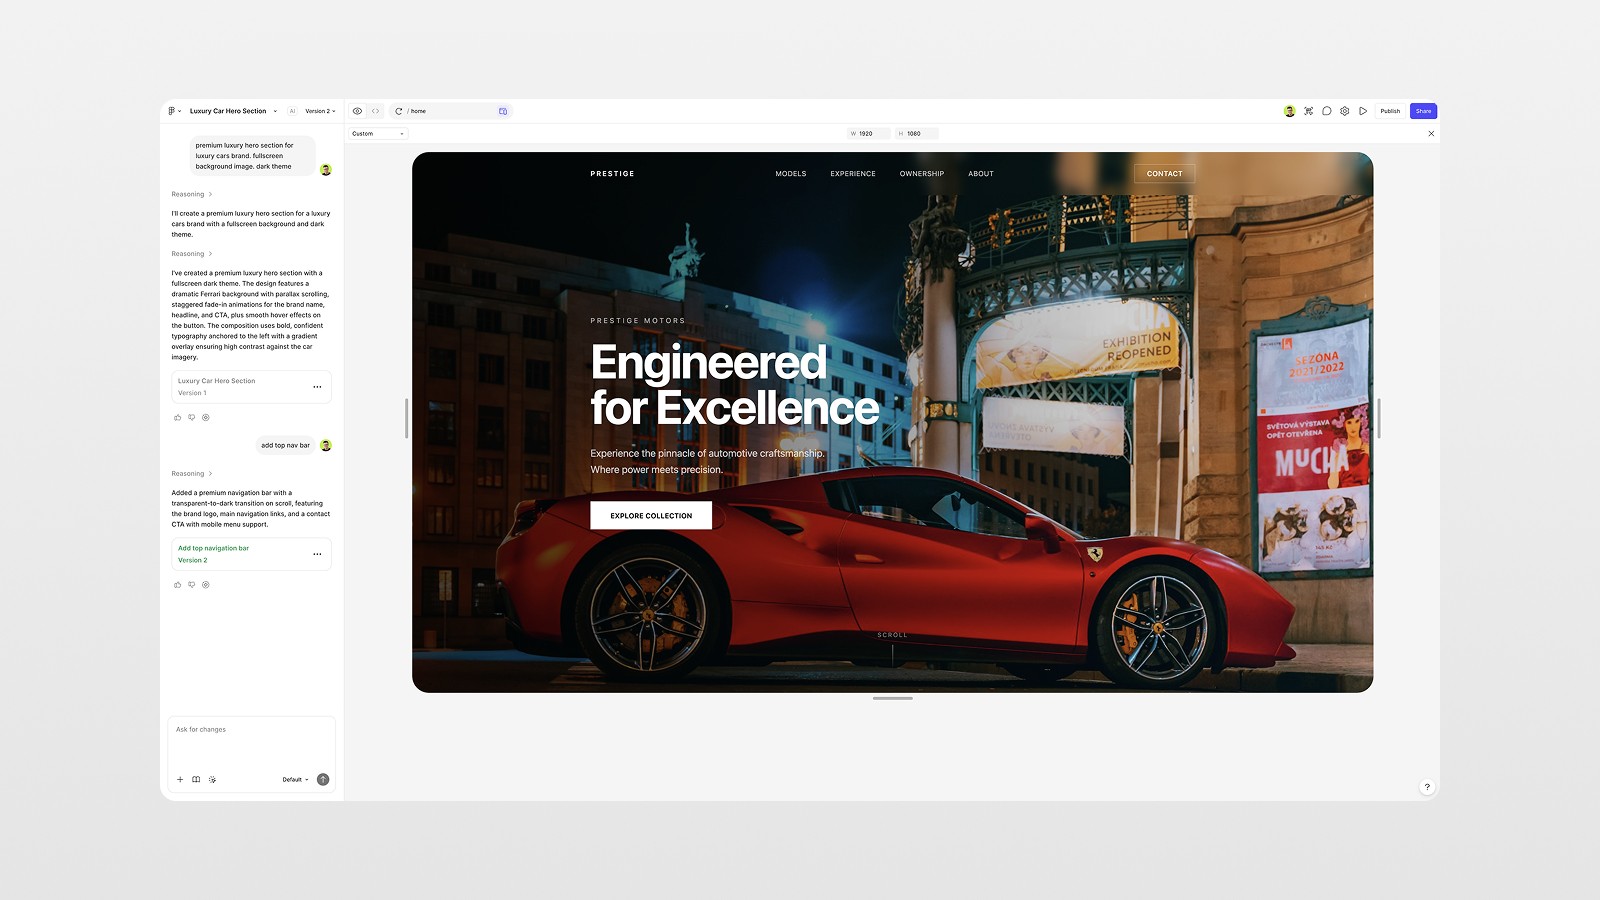Viewport: 1600px width, 900px height.
Task: Click the PRESTIGE logo in the preview nav
Action: (x=612, y=174)
